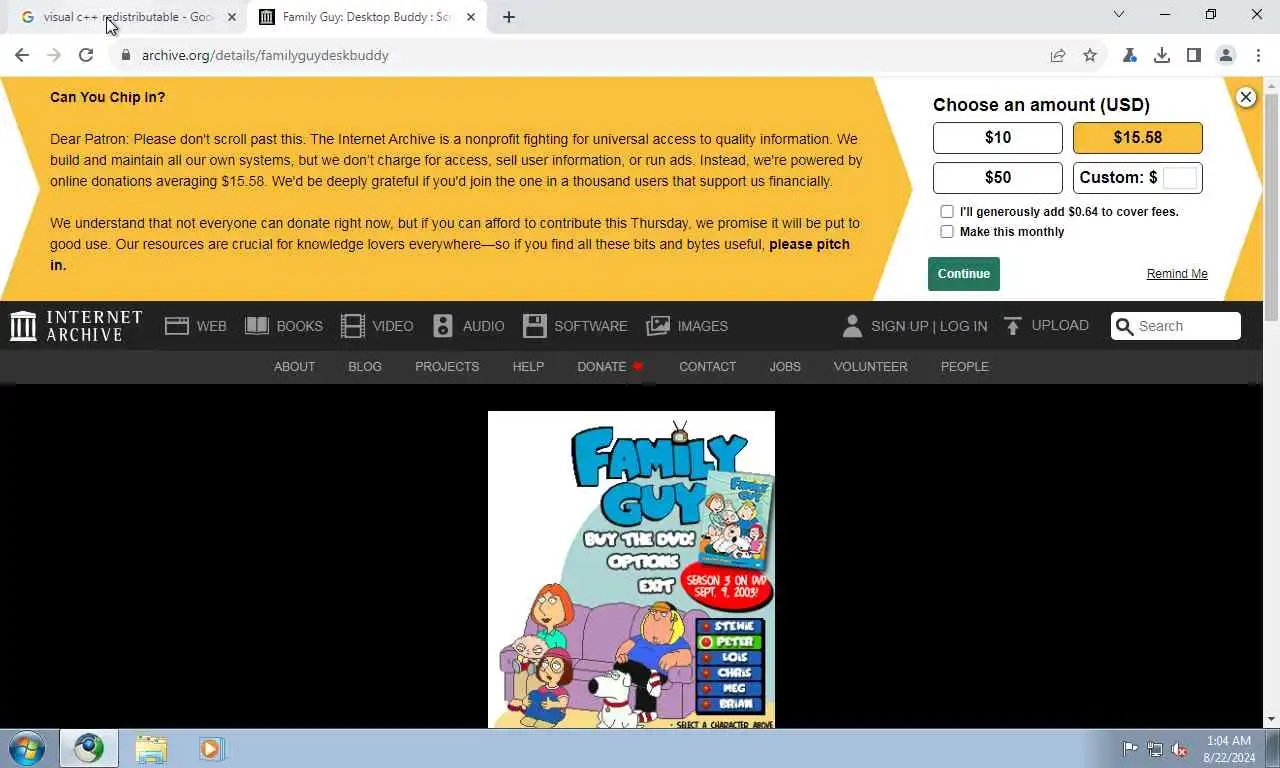Open the BLOG menu item

coord(365,367)
